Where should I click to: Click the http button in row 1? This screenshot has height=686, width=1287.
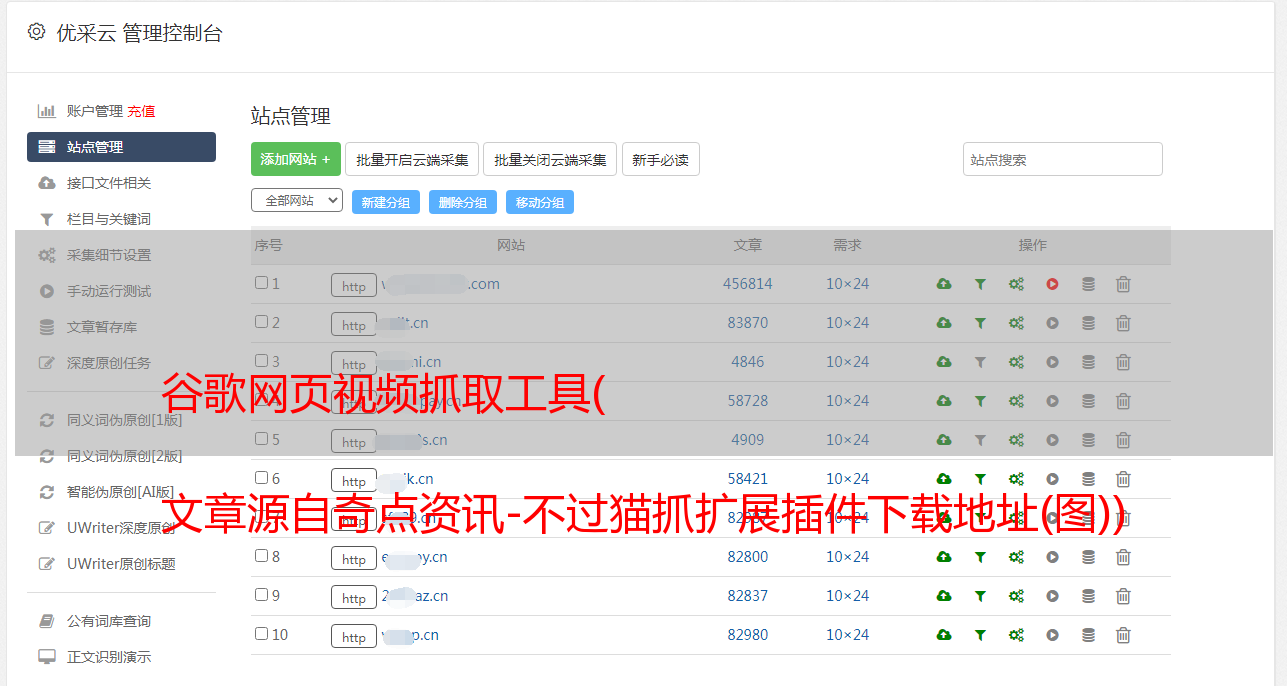(354, 286)
